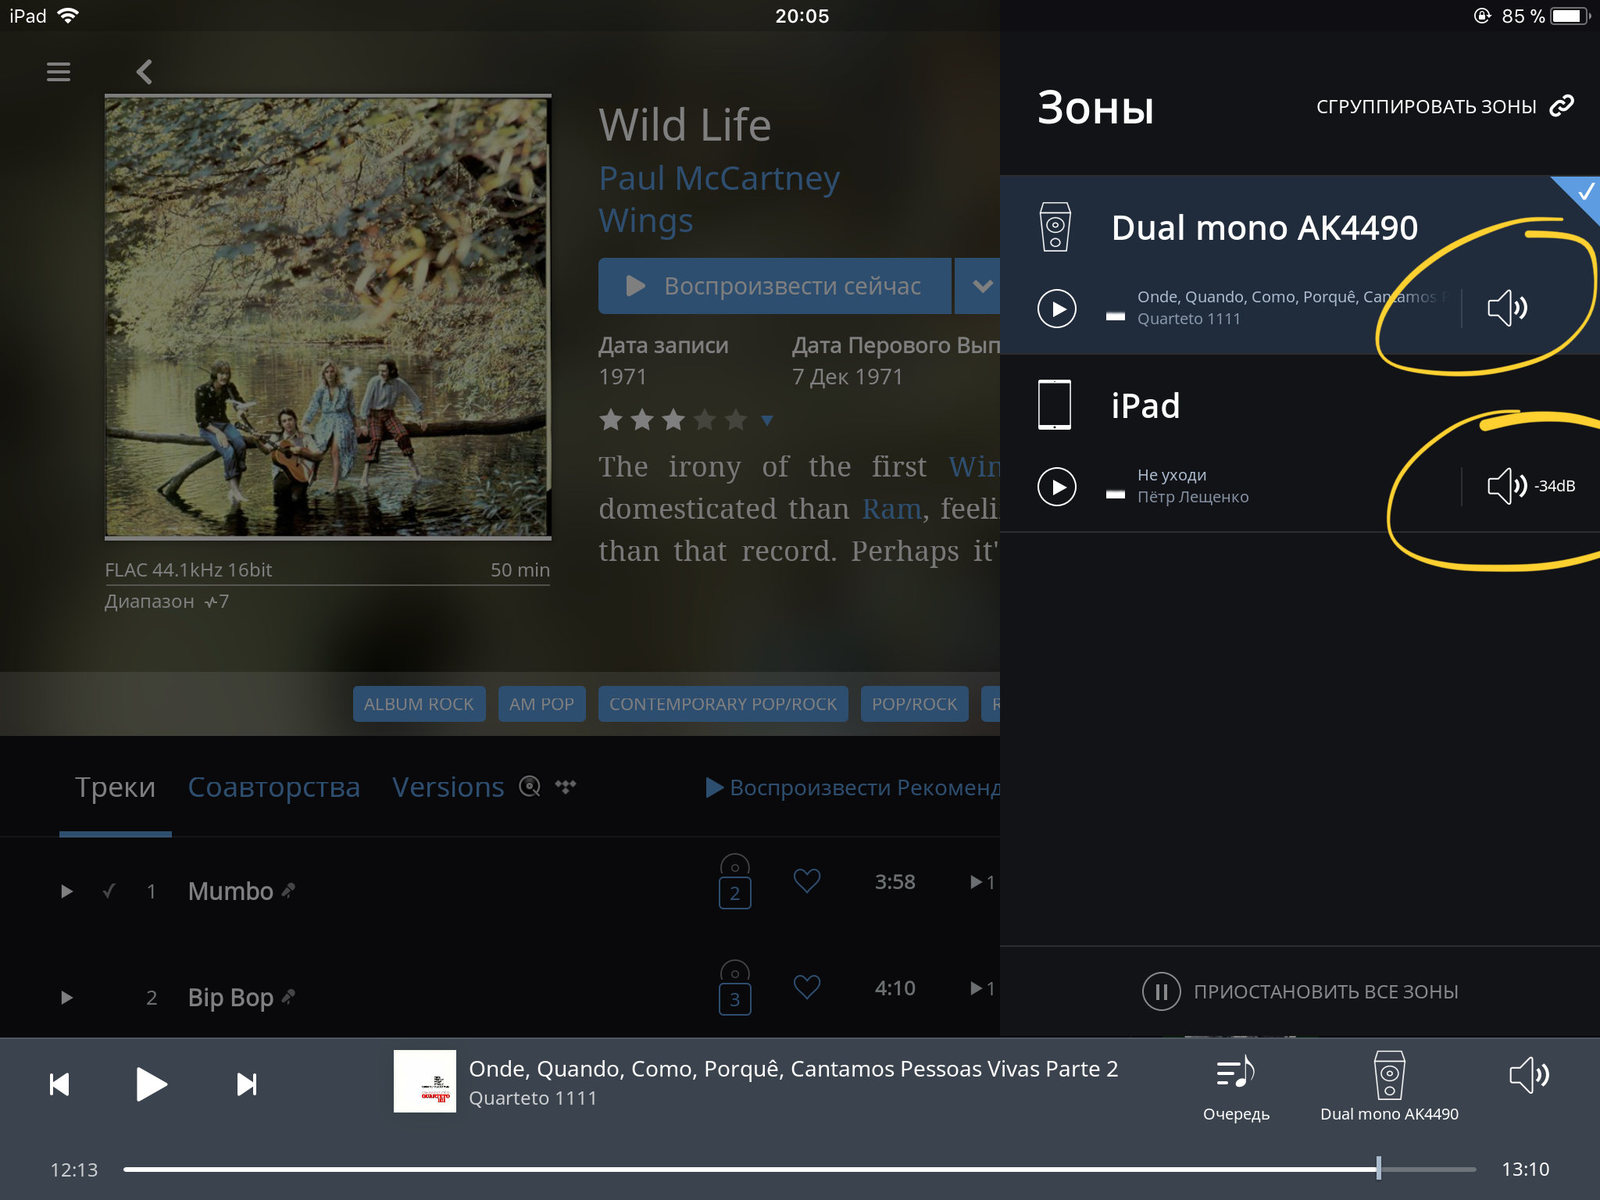Seek on the playback progress bar
The image size is (1600, 1200).
tap(800, 1168)
